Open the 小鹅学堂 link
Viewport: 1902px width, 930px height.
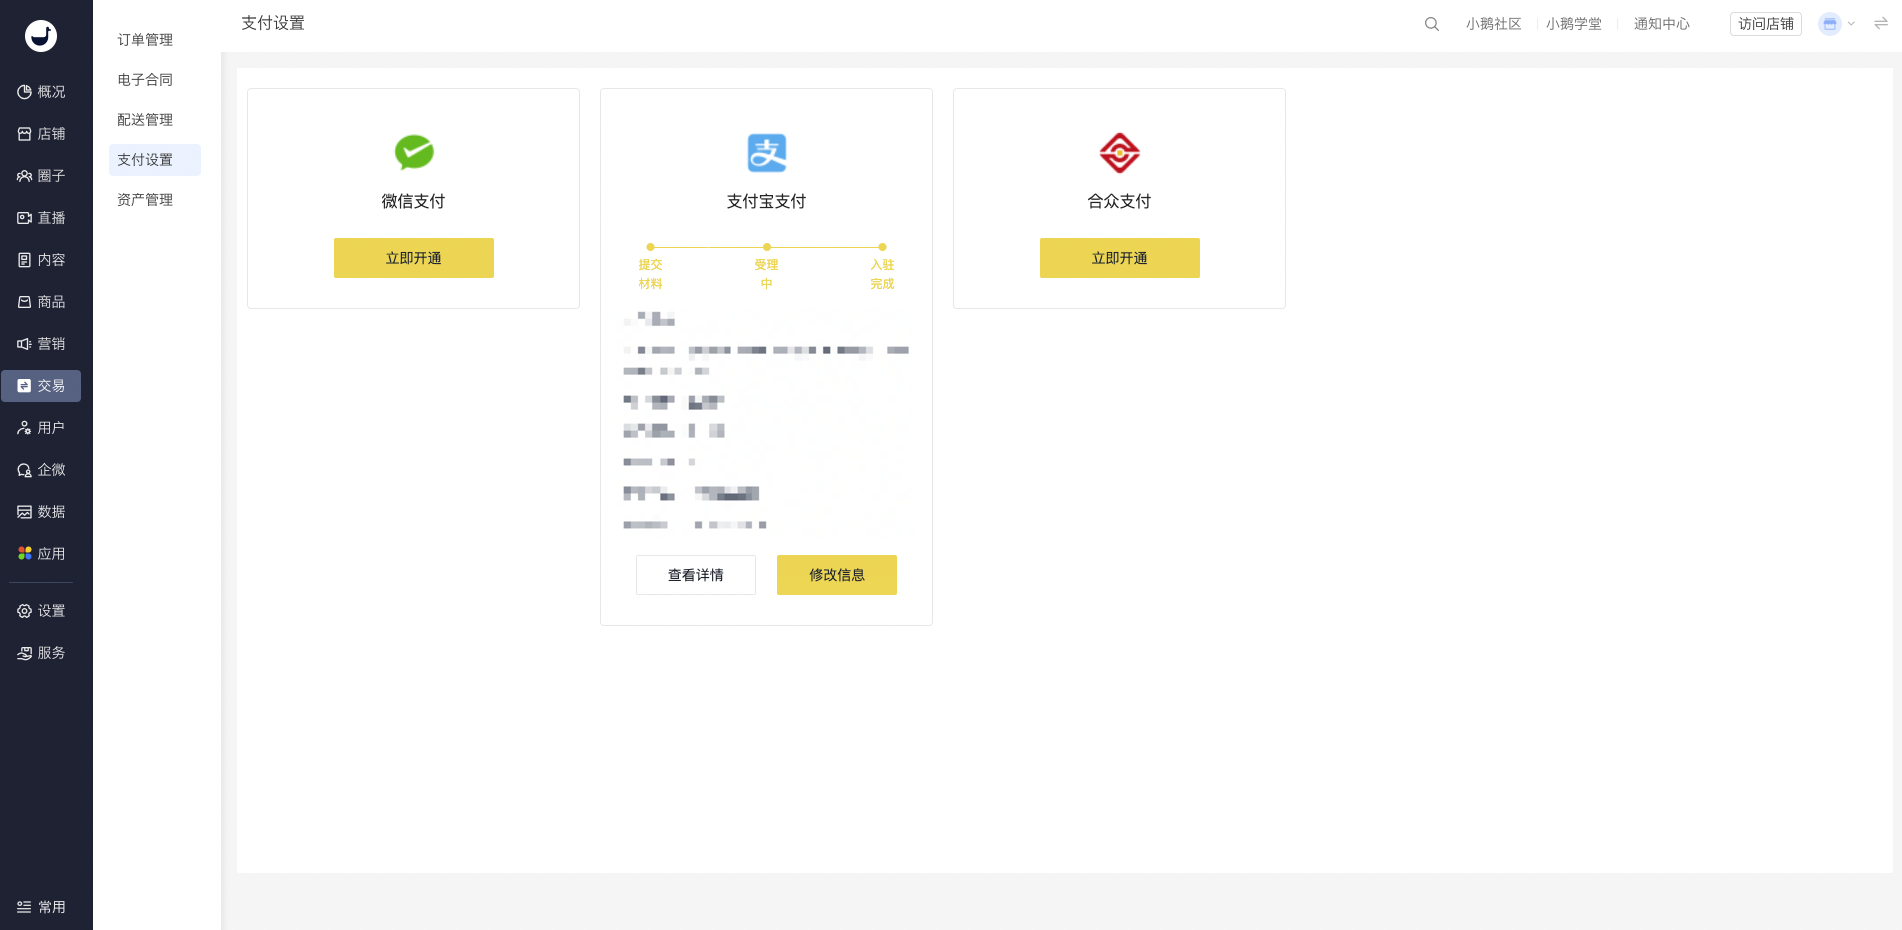click(1573, 24)
